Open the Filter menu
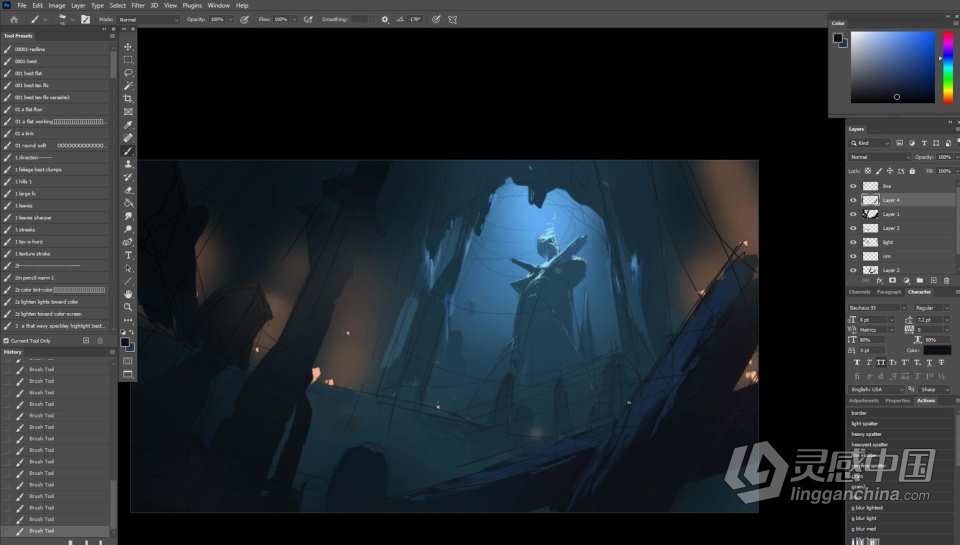 (138, 6)
